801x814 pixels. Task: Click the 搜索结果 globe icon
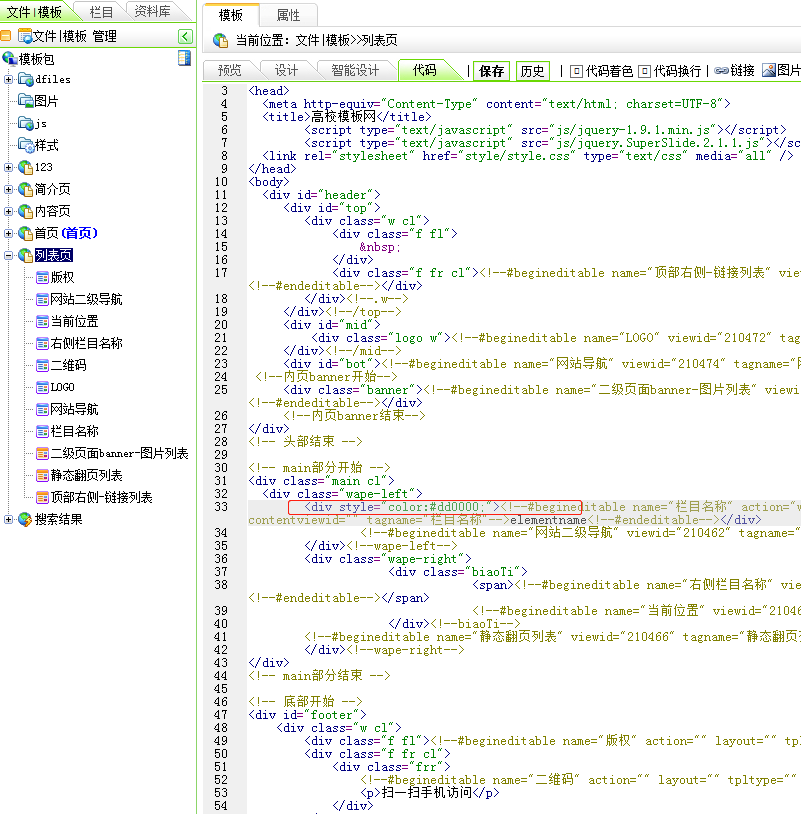25,519
